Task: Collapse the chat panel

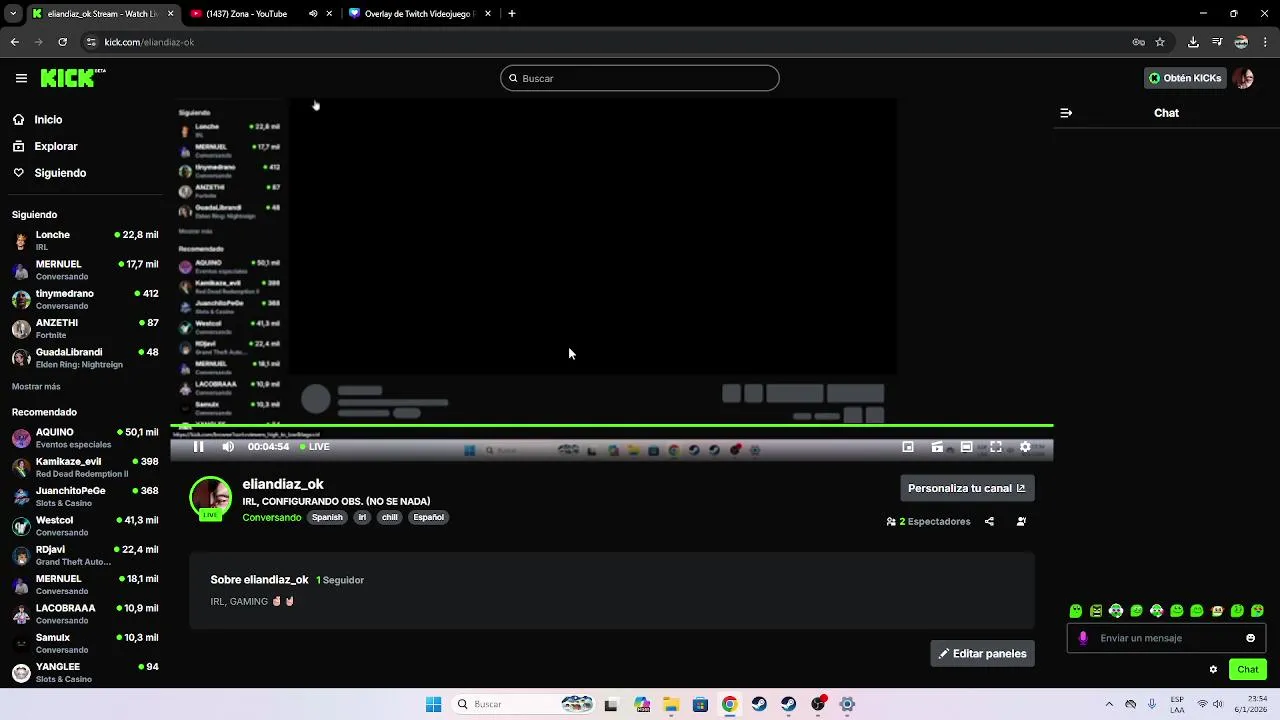Action: 1066,113
